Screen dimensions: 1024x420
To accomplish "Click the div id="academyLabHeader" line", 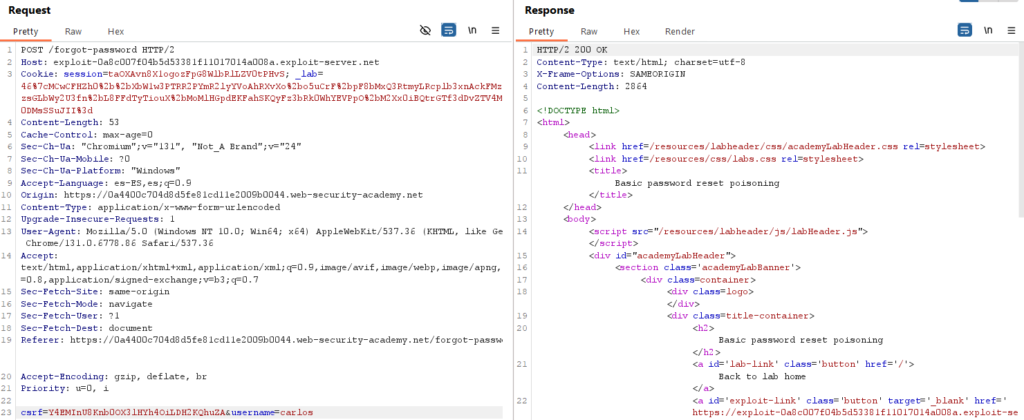I will point(662,255).
